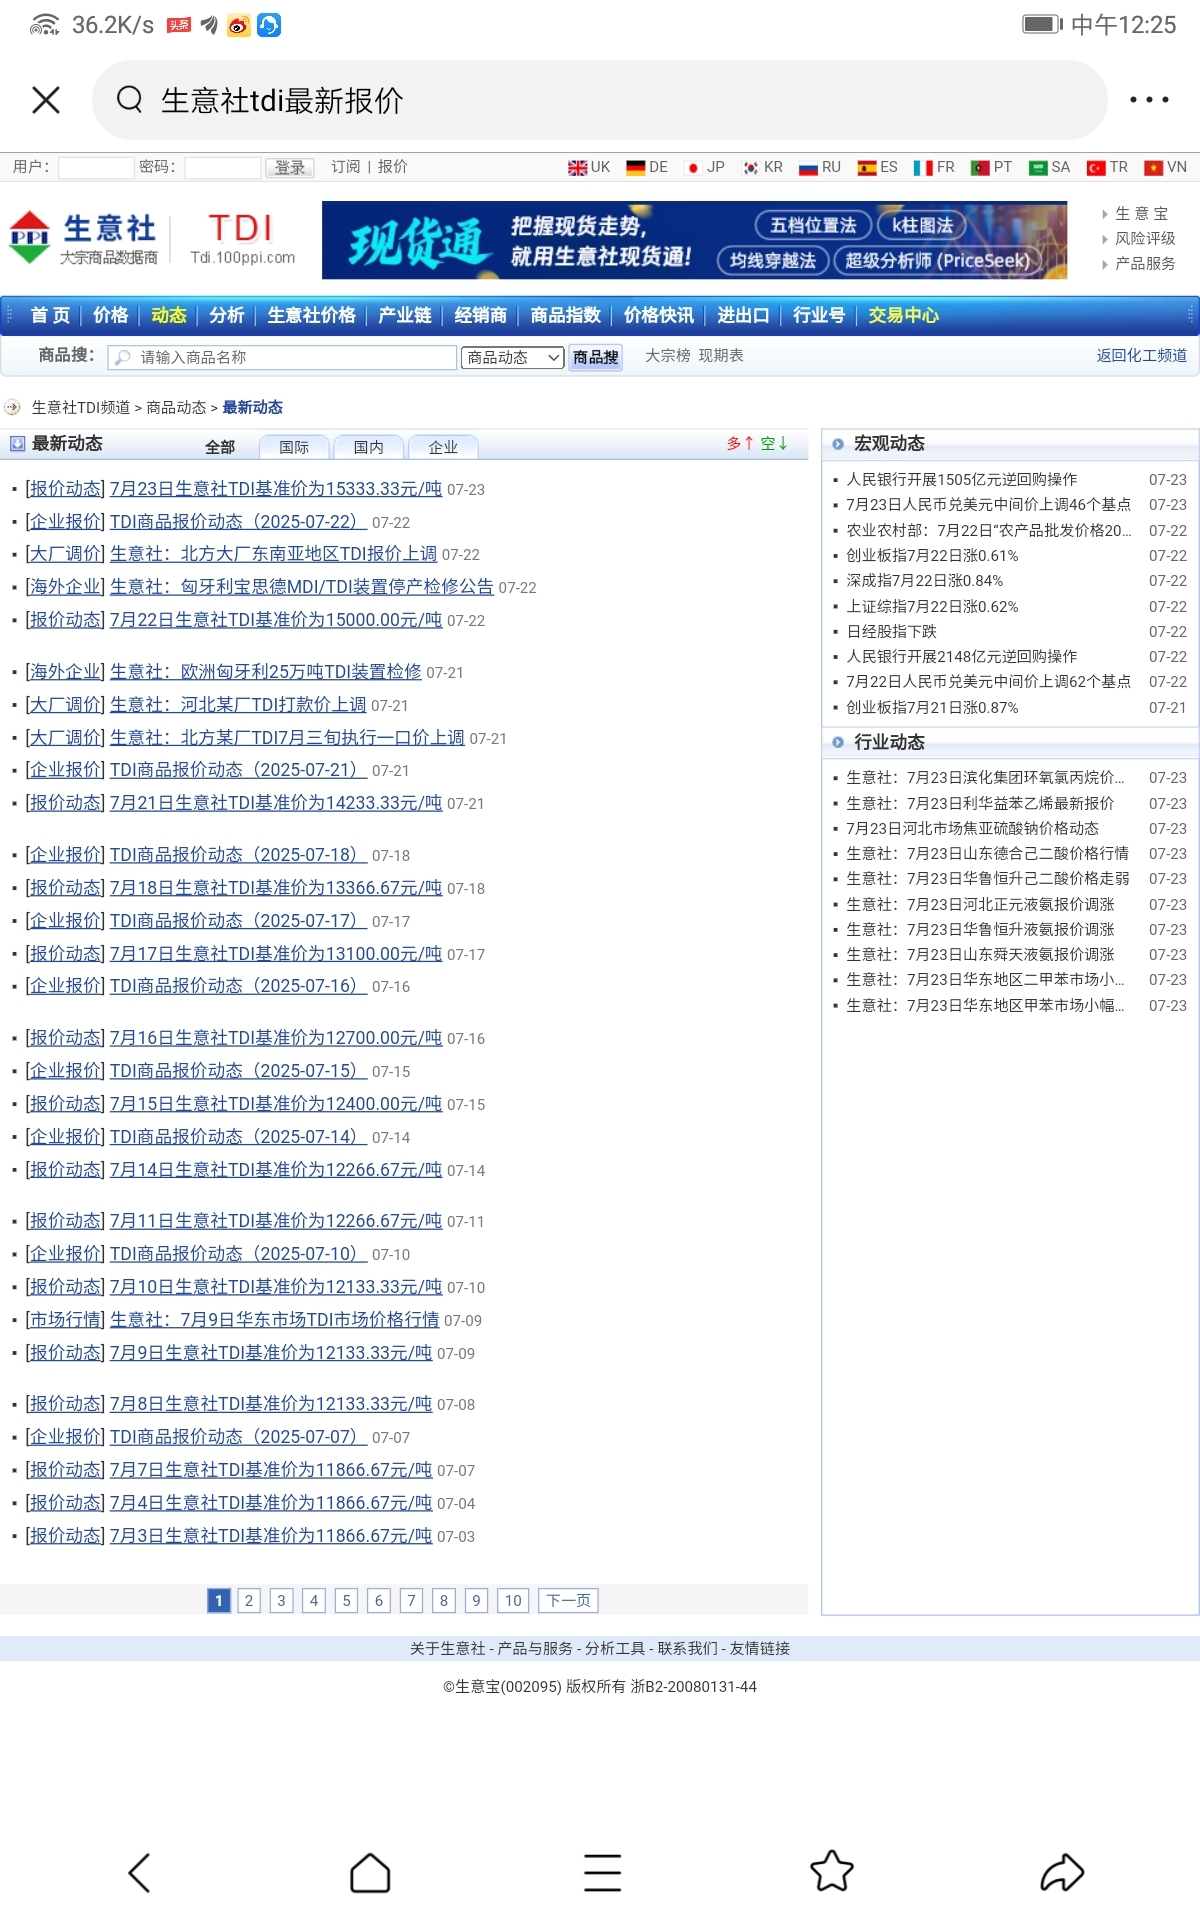
Task: Select SA Arabic flag version
Action: click(1050, 167)
